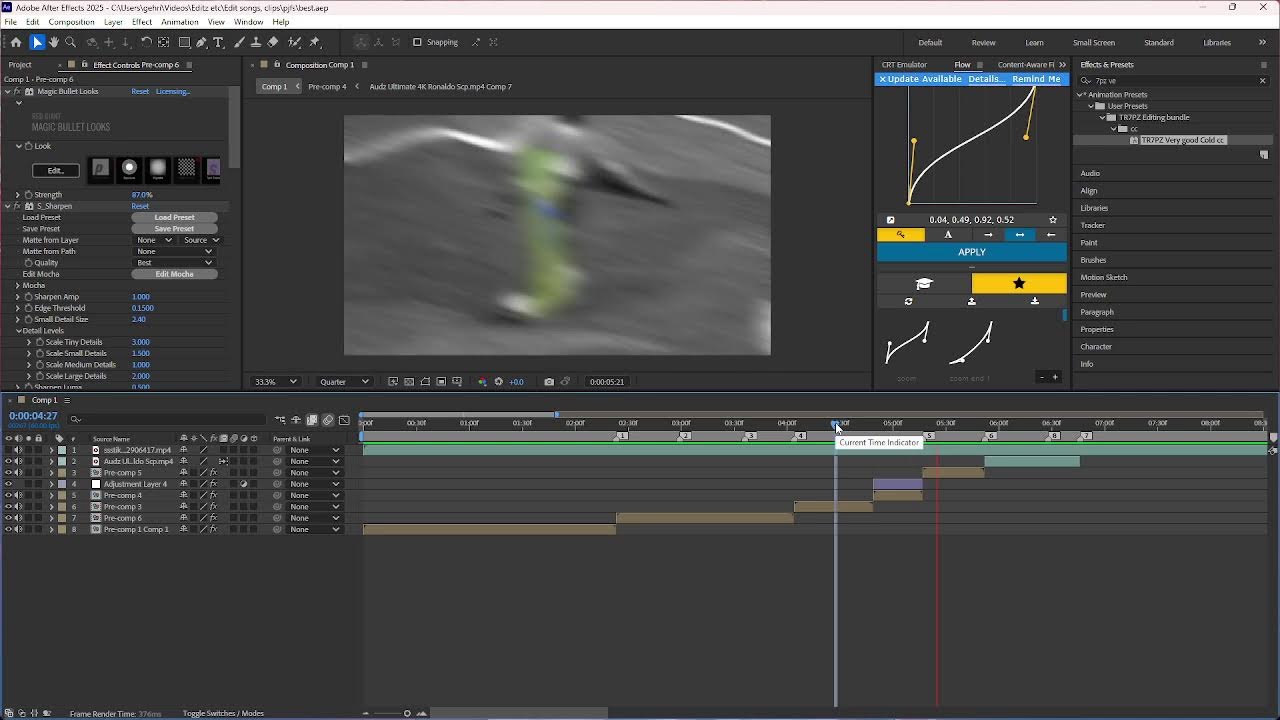1280x720 pixels.
Task: Select the Puppet Pin tool
Action: (314, 42)
